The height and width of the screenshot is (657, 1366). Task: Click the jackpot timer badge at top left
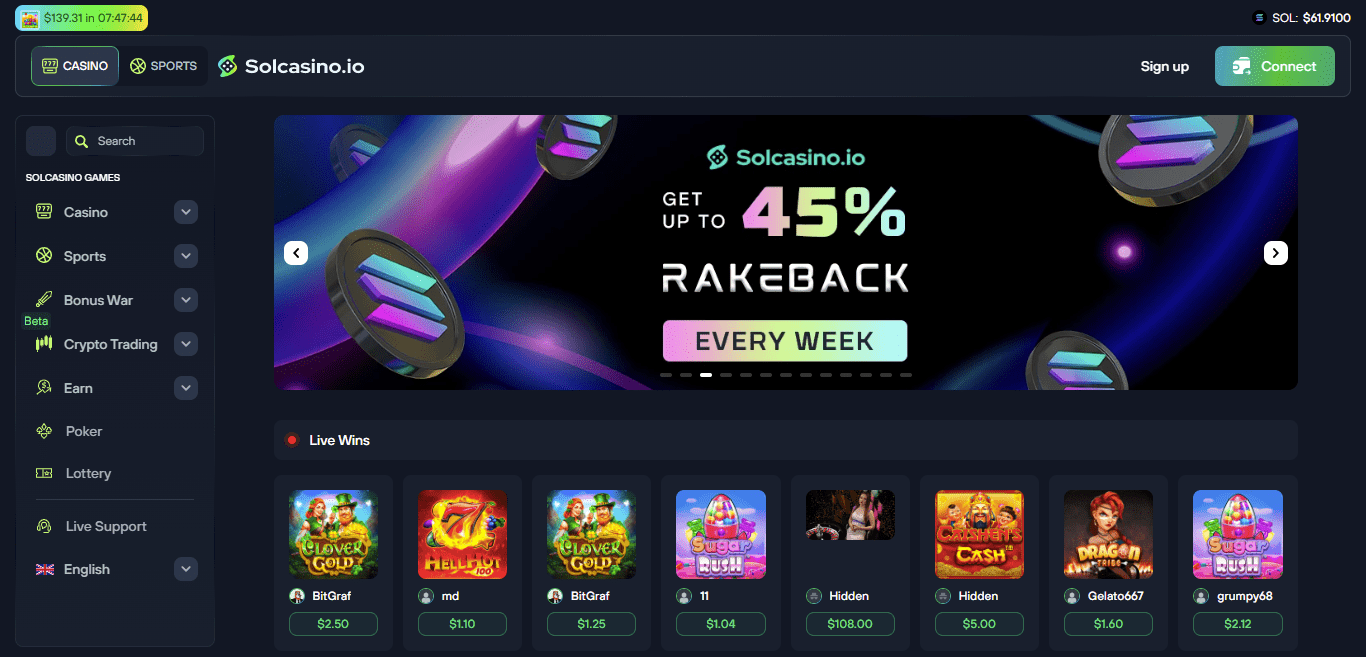click(81, 18)
